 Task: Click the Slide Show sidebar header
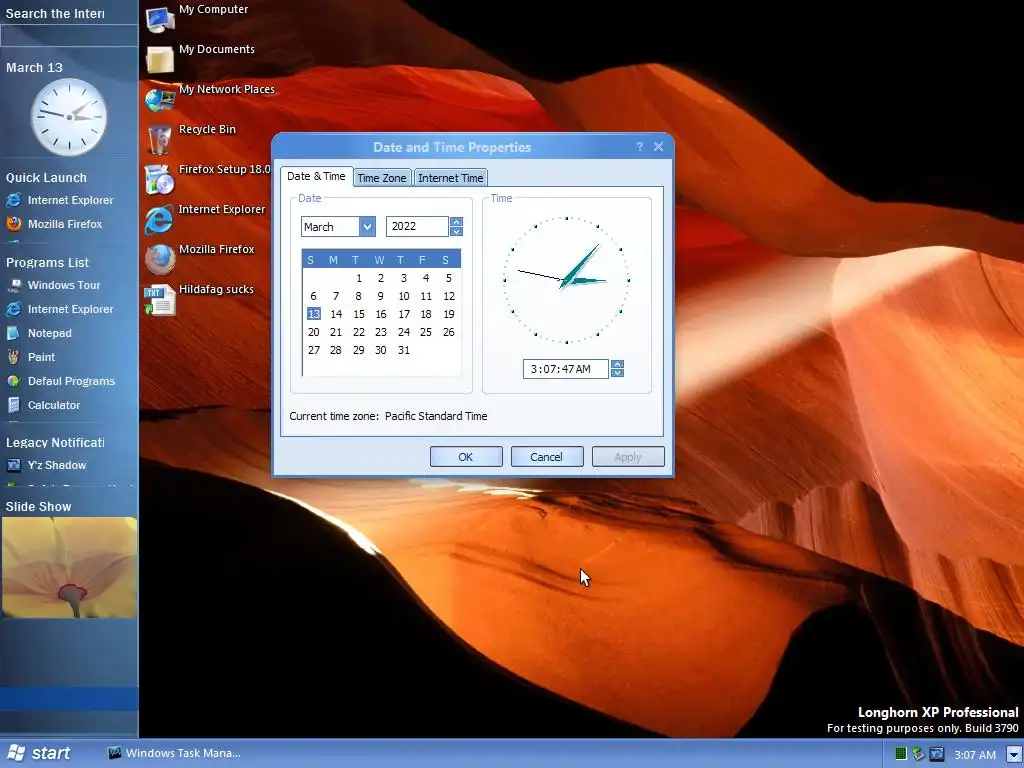click(x=39, y=507)
